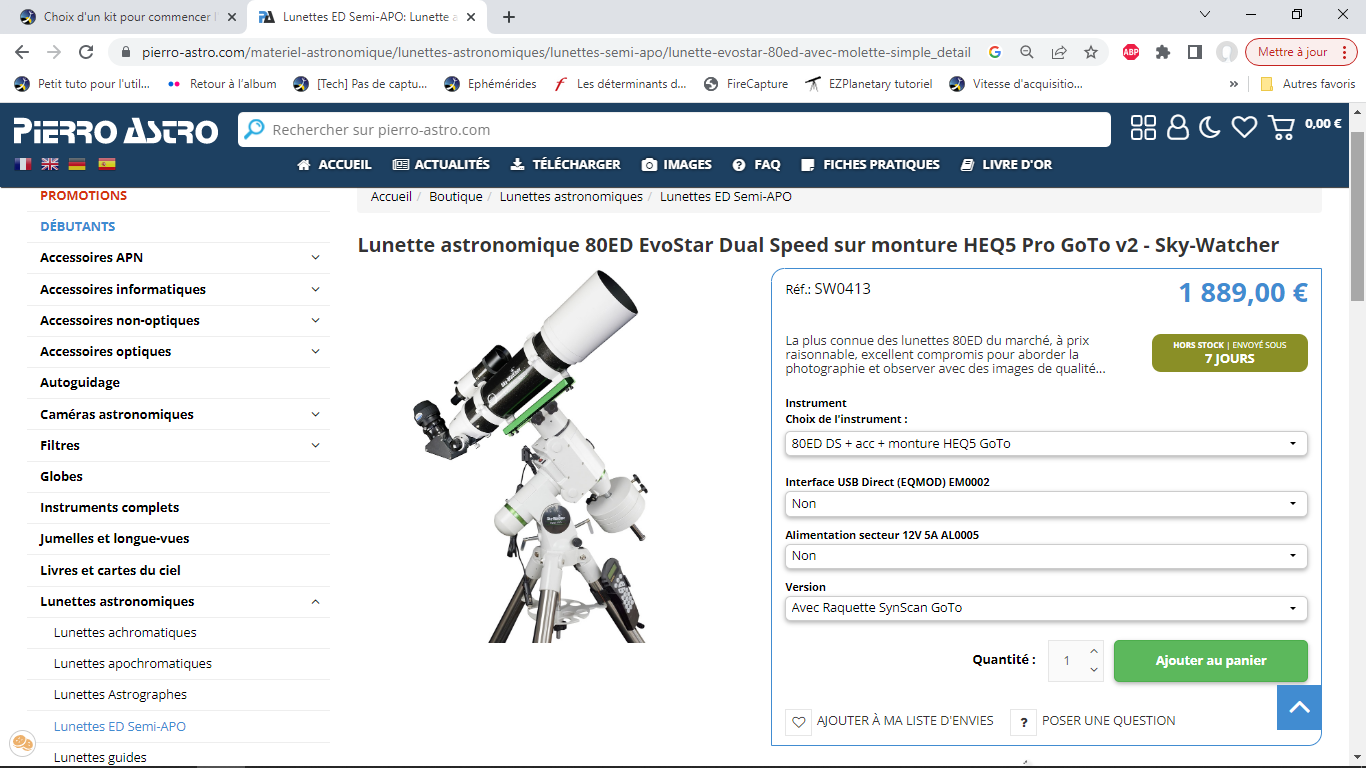This screenshot has height=768, width=1366.
Task: Click the 'Rechercher sur pierro-astro.com' search field
Action: click(674, 130)
